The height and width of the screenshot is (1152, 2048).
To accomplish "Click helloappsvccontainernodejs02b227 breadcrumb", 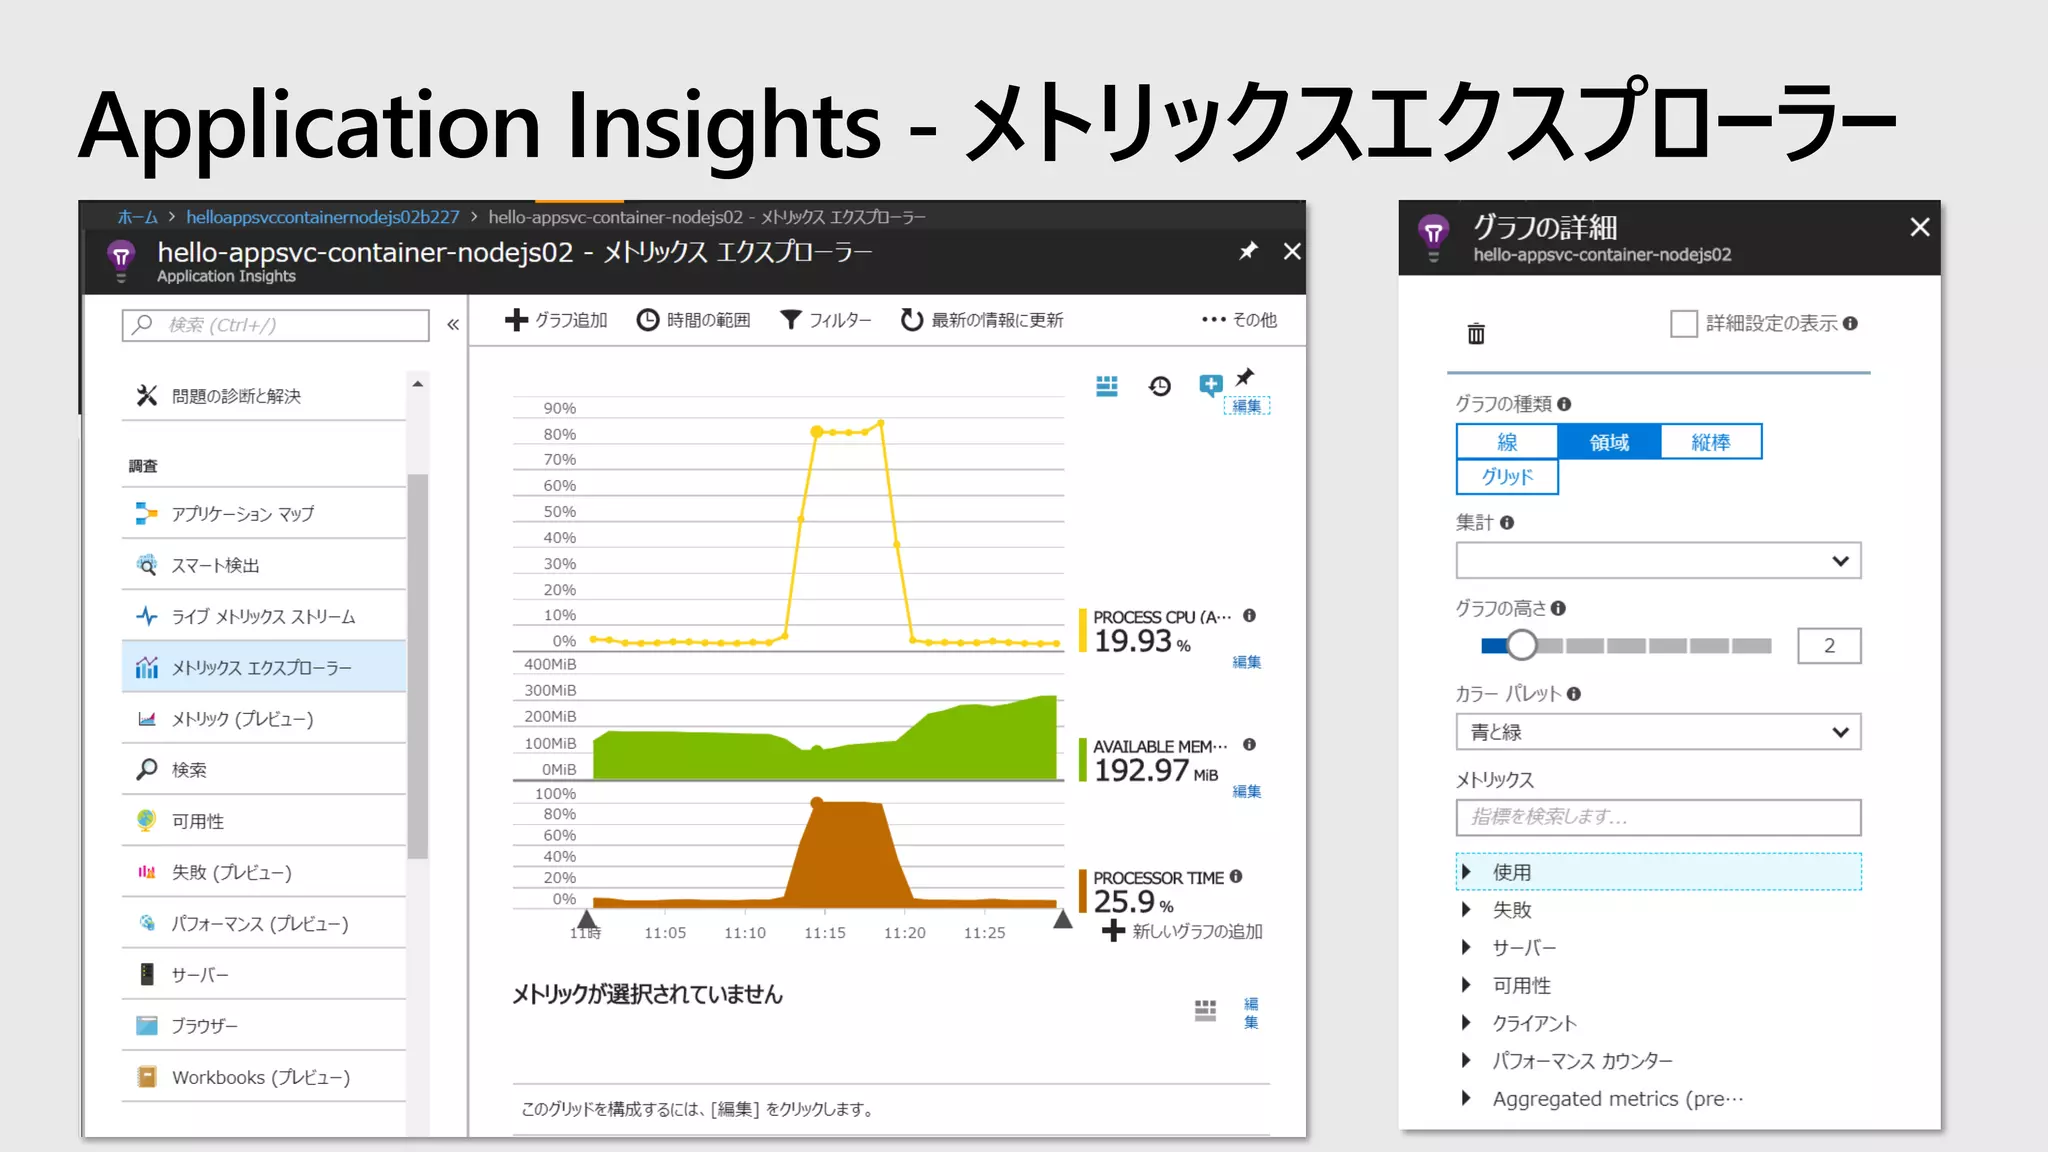I will tap(323, 217).
